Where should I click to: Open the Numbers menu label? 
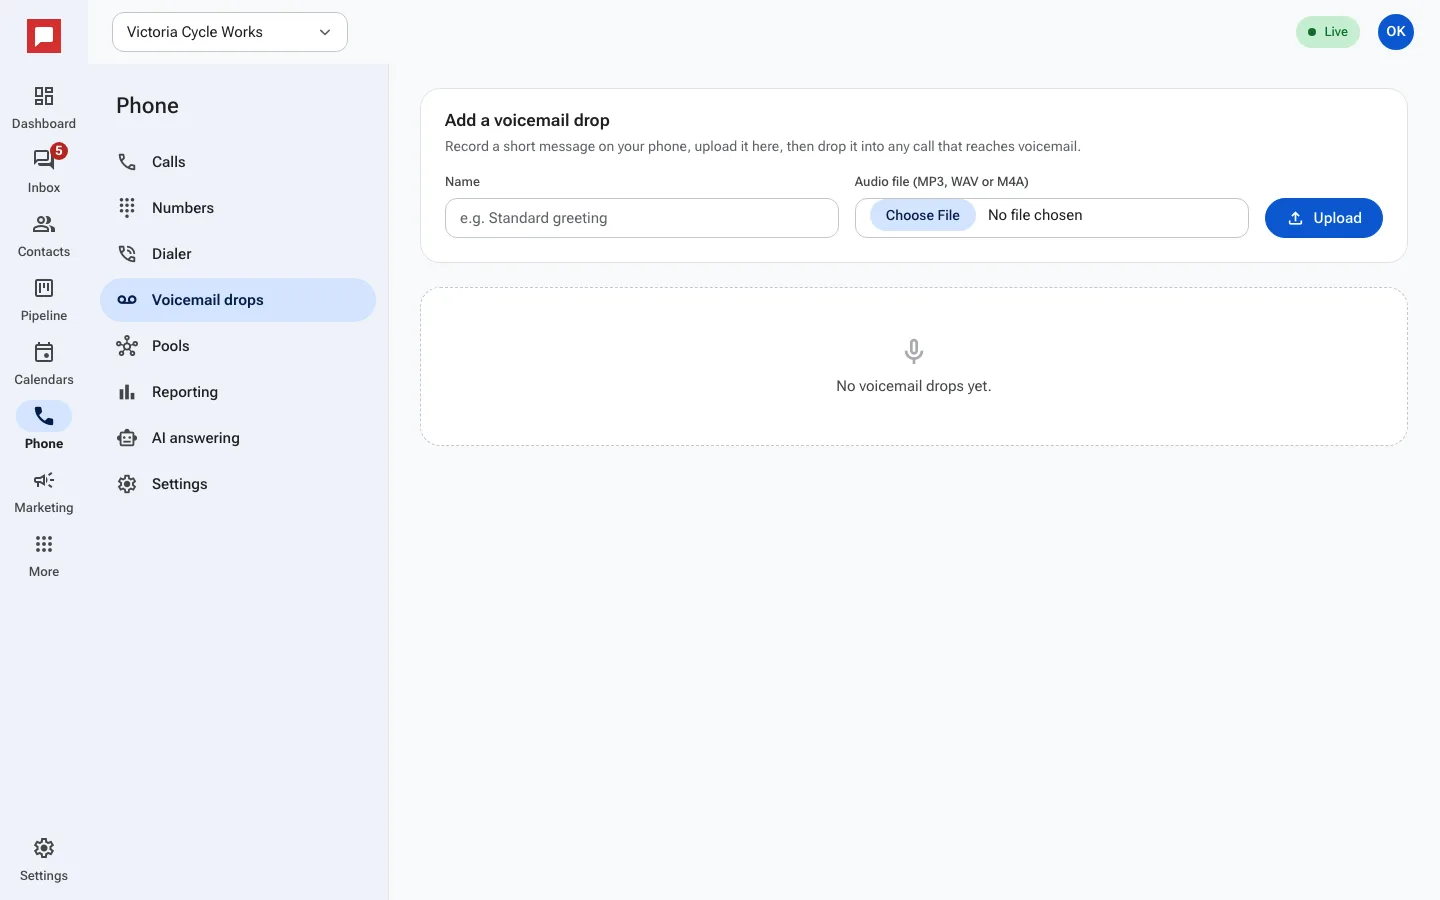(x=183, y=208)
